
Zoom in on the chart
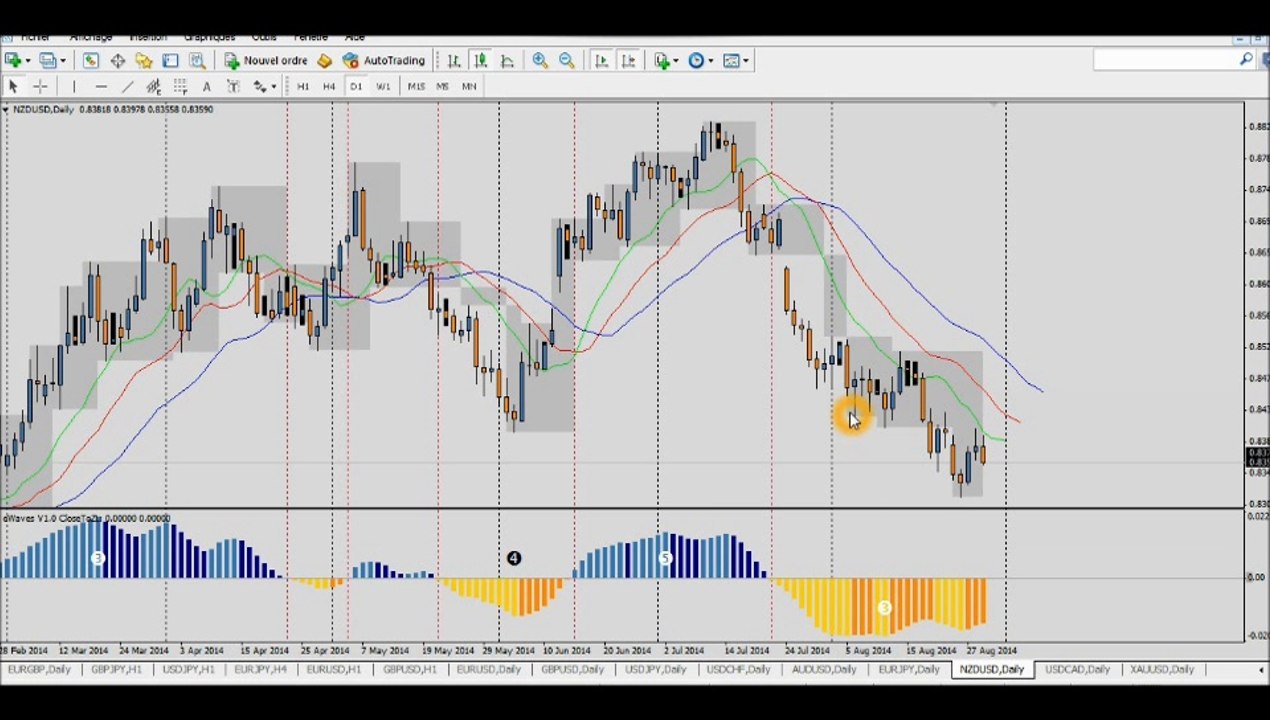[540, 61]
